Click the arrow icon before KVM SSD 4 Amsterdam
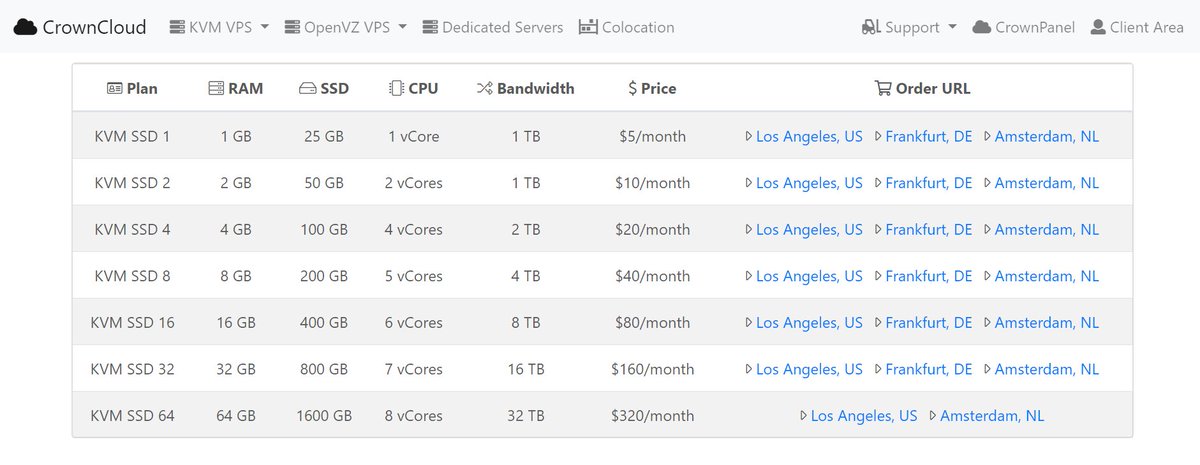This screenshot has height=465, width=1200. coord(988,229)
